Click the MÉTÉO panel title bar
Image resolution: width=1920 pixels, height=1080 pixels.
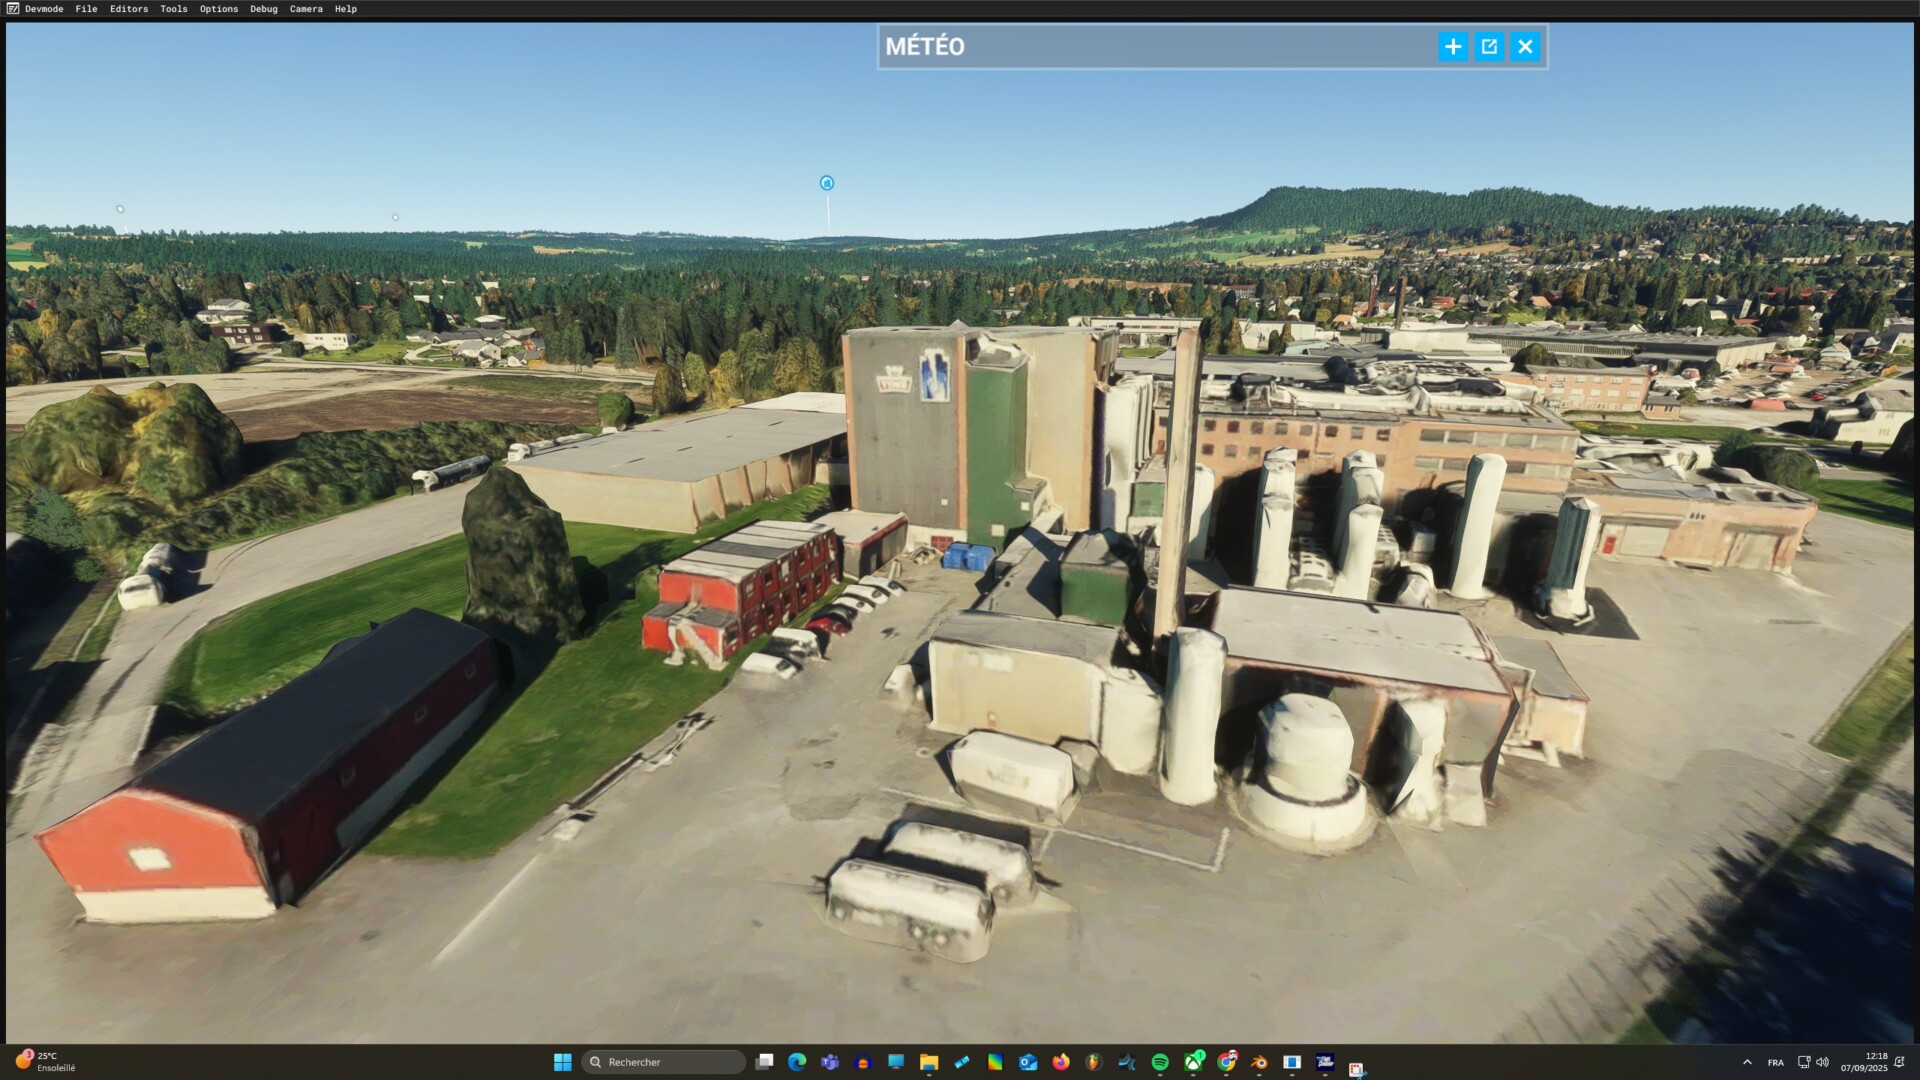tap(1150, 47)
